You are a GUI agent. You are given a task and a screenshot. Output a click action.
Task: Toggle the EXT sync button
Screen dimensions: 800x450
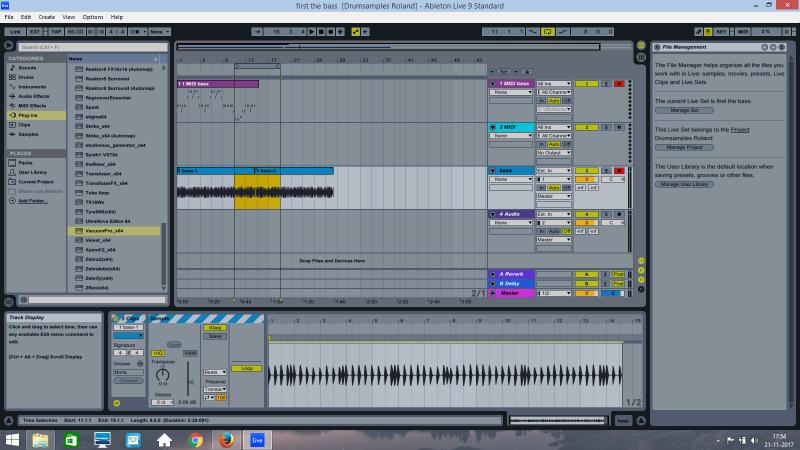coord(34,32)
